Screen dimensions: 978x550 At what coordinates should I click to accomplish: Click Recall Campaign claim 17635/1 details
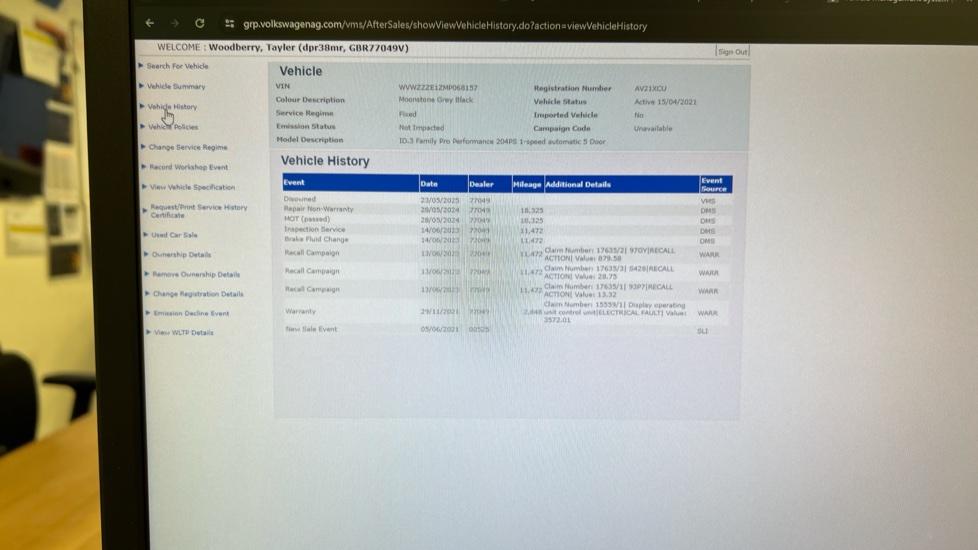[x=609, y=291]
